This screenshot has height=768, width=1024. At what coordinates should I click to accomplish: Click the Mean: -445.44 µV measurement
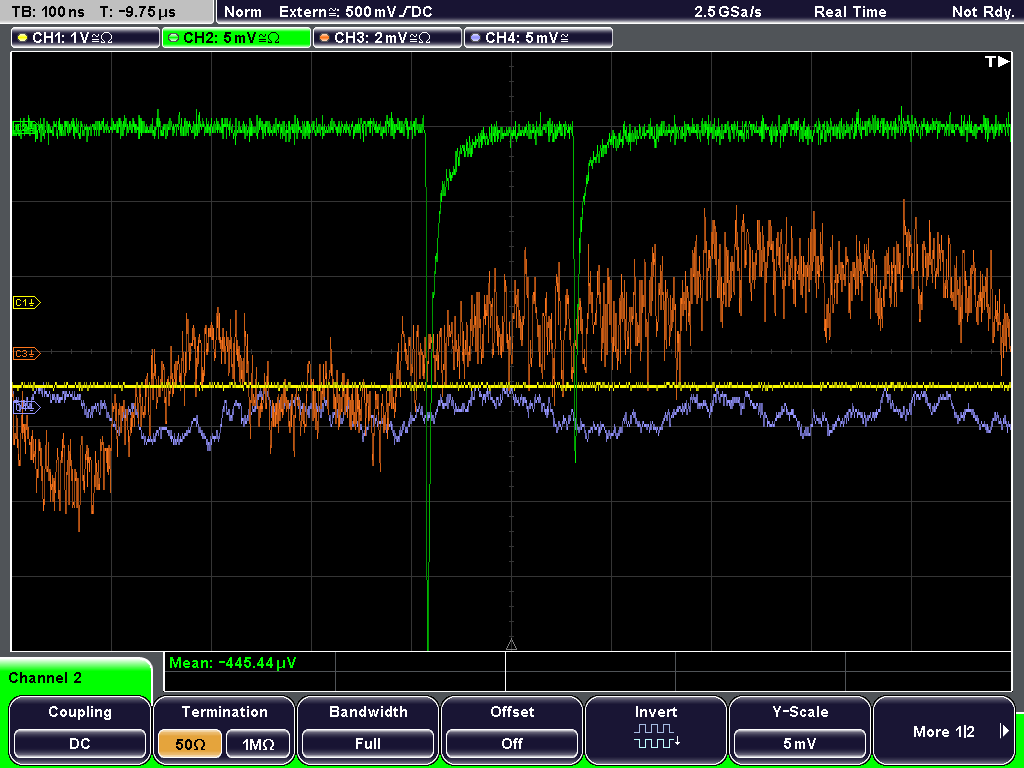click(x=232, y=663)
